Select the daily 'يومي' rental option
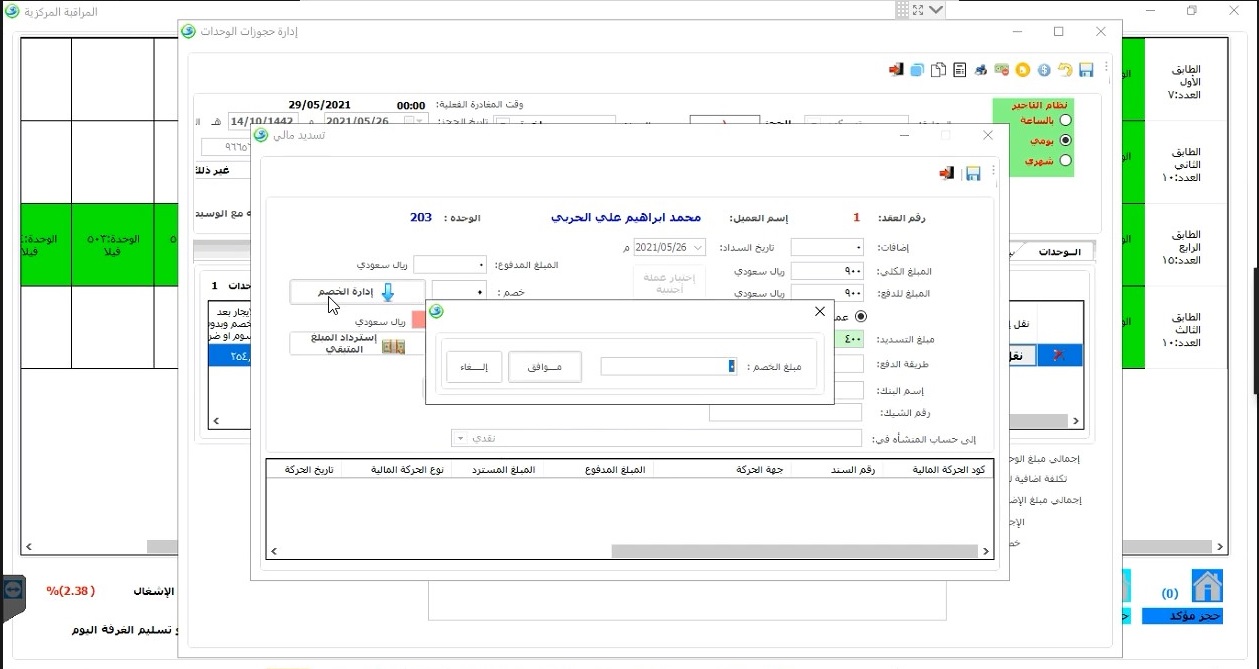The height and width of the screenshot is (669, 1259). (x=1064, y=140)
